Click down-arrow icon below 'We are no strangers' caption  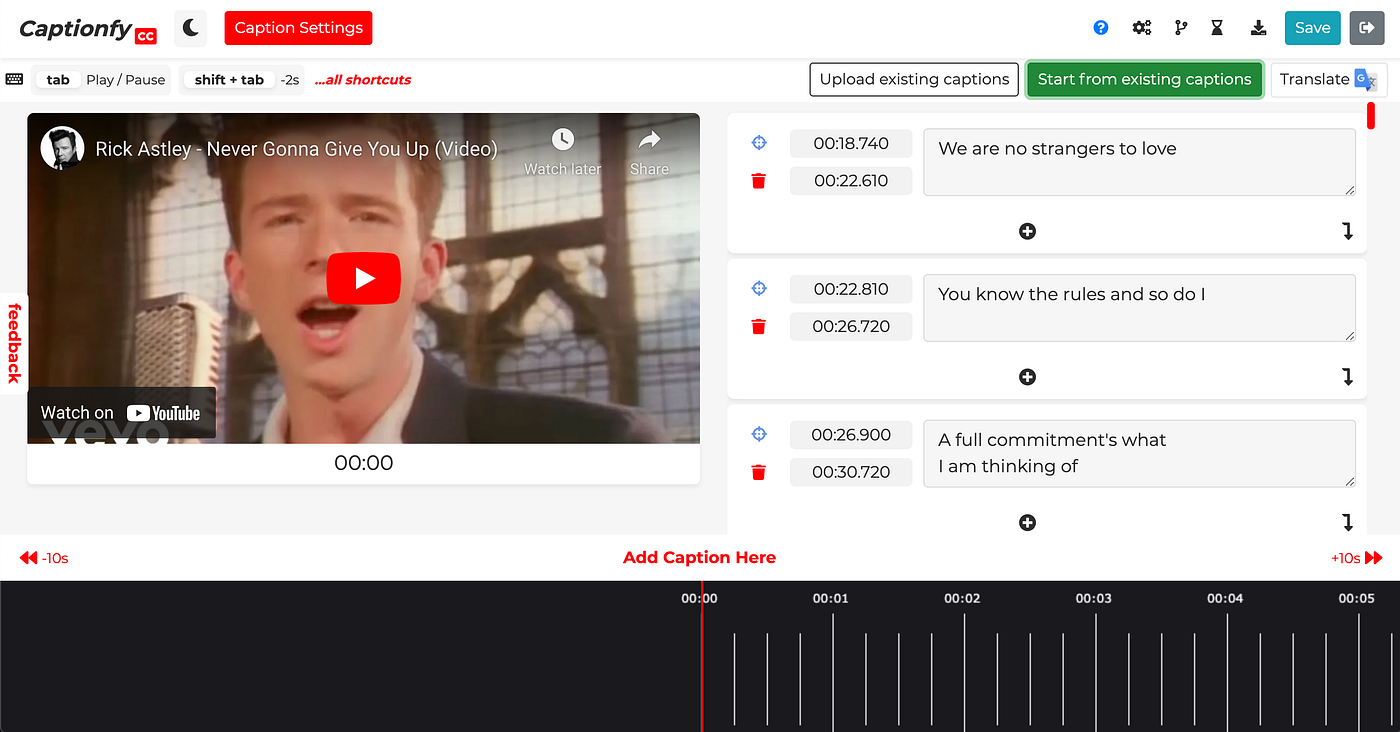click(1347, 231)
